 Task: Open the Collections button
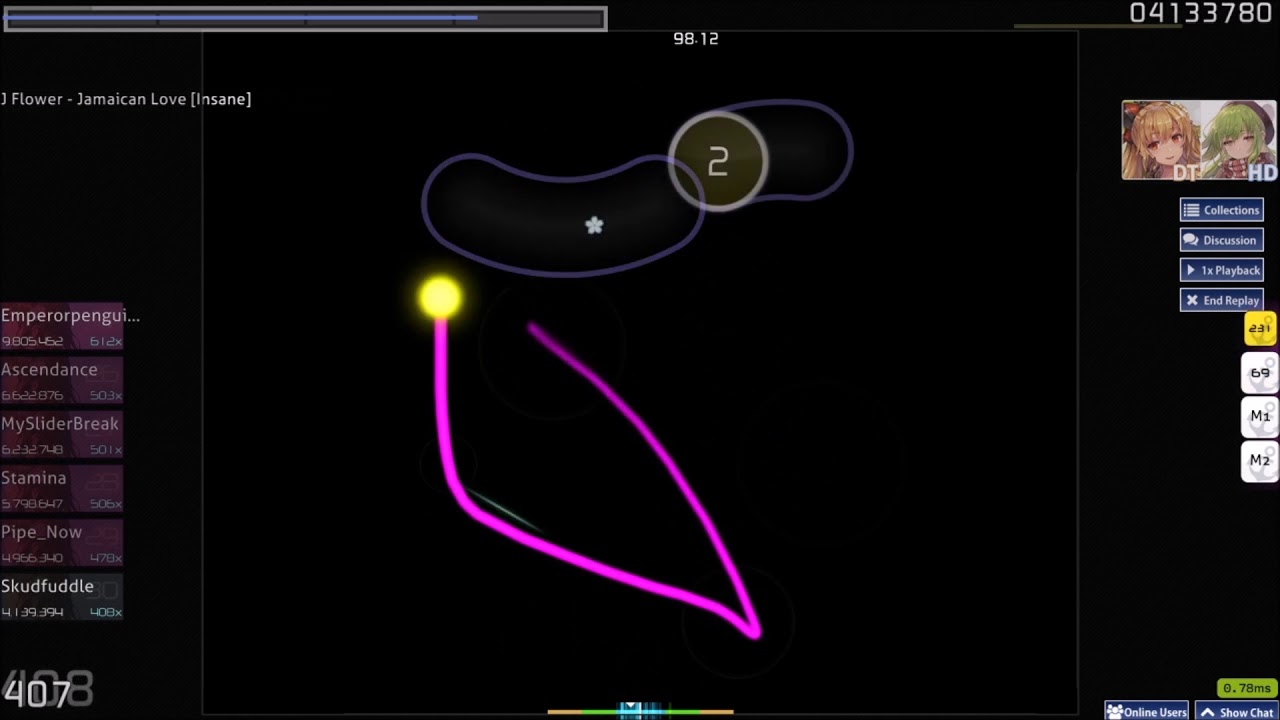coord(1221,210)
